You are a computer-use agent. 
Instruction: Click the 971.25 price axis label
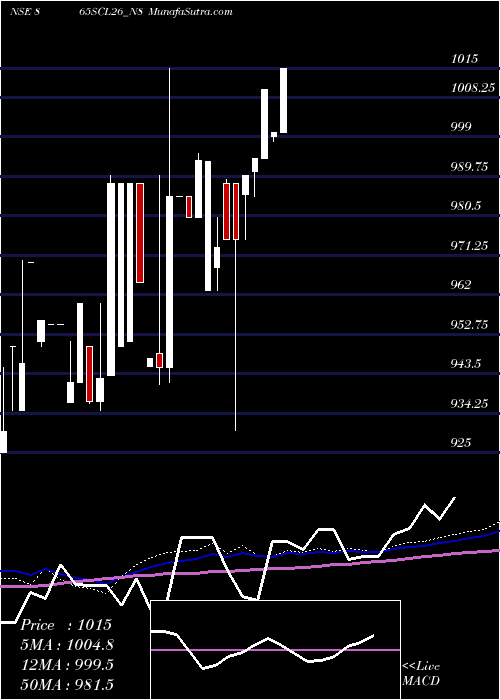click(x=470, y=246)
